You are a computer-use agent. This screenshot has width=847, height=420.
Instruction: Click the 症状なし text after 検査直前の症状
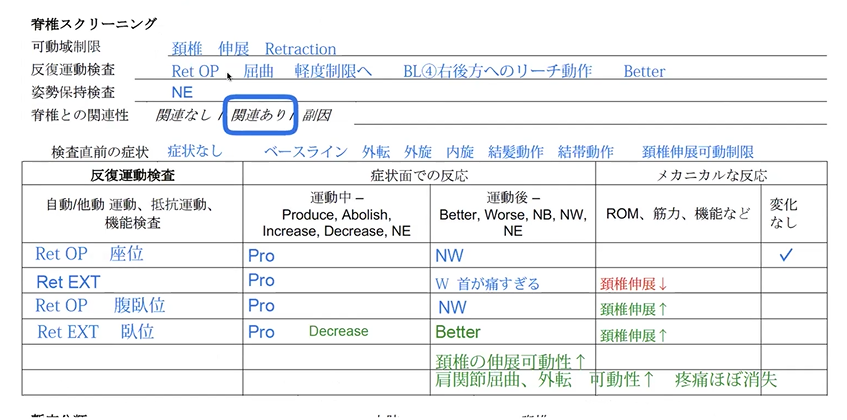[x=194, y=152]
